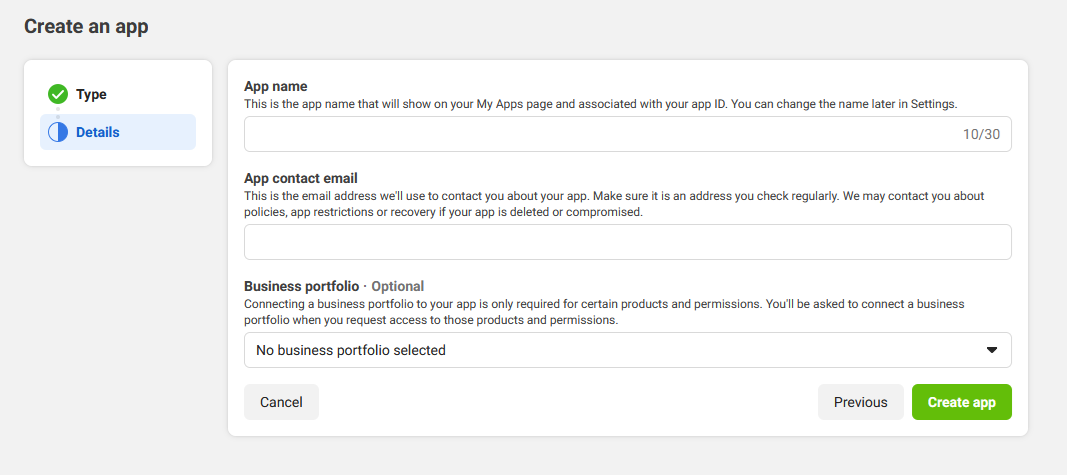Click the business portfolio description text
The height and width of the screenshot is (475, 1067).
604,312
